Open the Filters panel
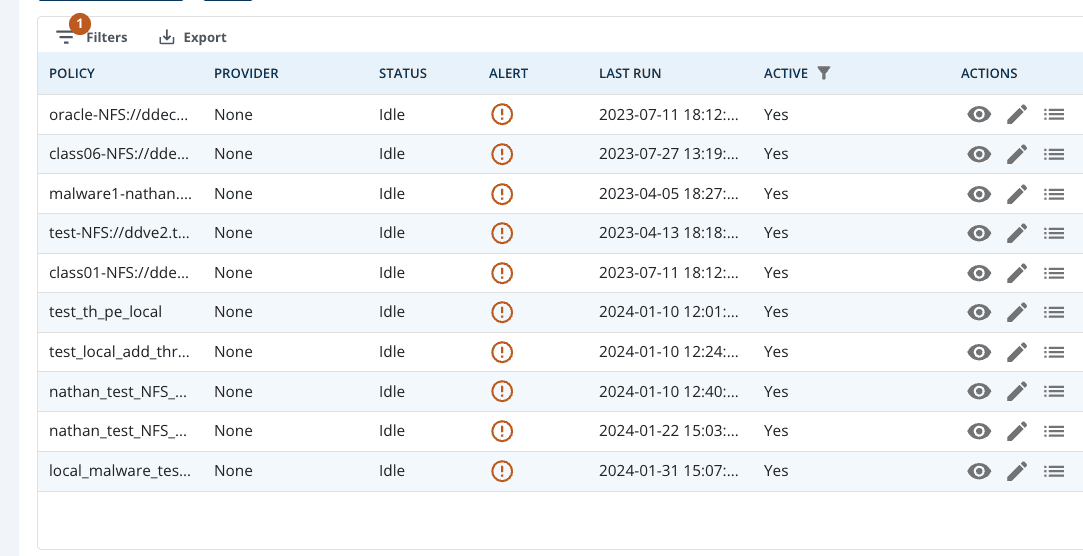 click(92, 37)
